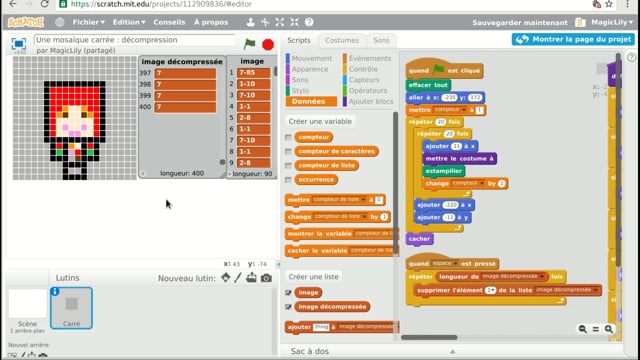Uncheck the image list checkbox

[288, 293]
